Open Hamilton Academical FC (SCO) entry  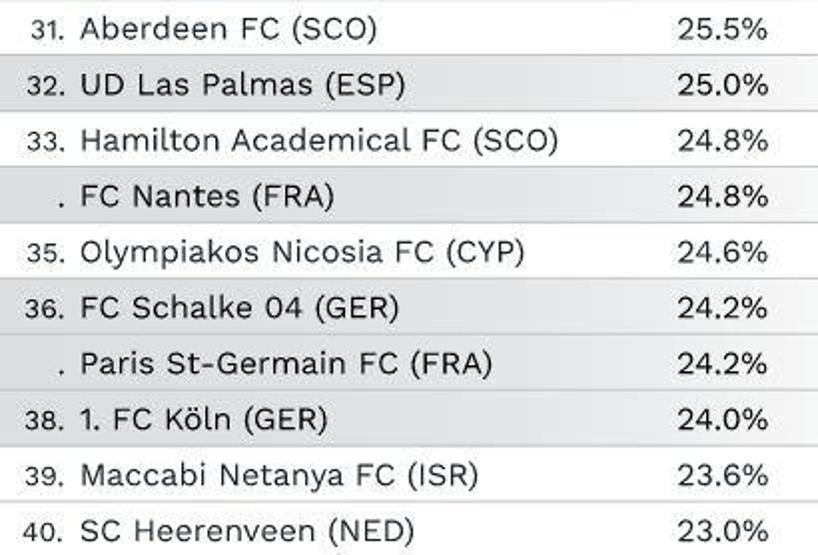point(319,140)
